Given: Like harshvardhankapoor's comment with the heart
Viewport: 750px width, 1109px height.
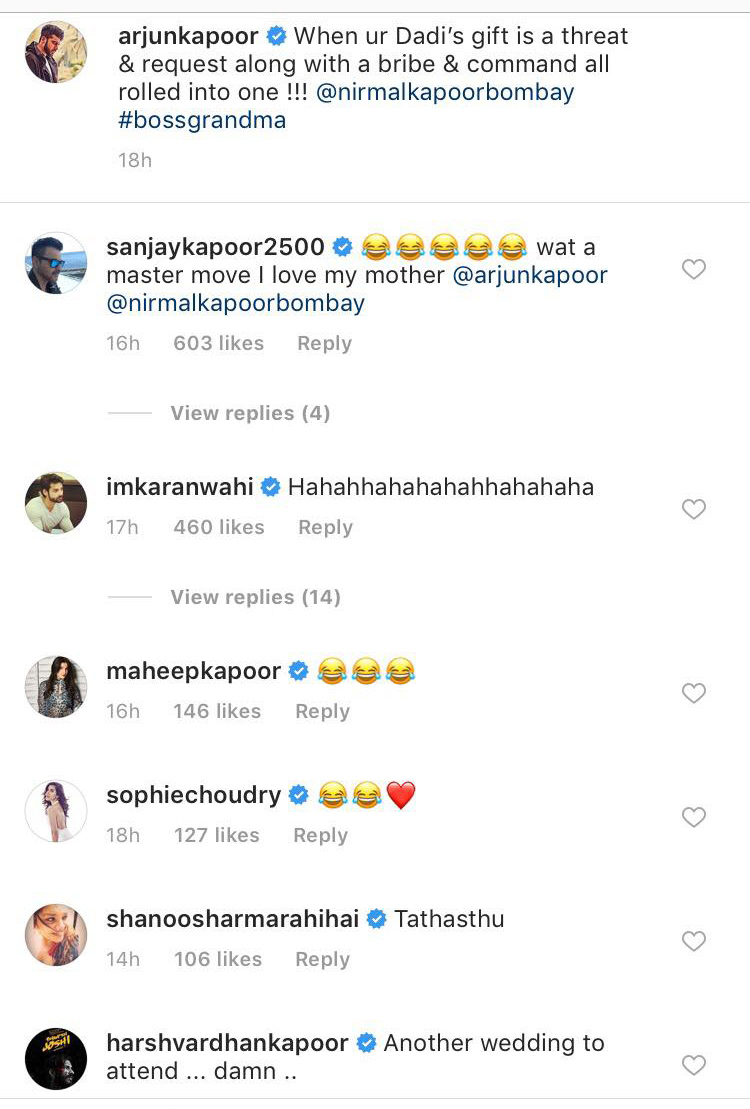Looking at the screenshot, I should [x=694, y=1066].
